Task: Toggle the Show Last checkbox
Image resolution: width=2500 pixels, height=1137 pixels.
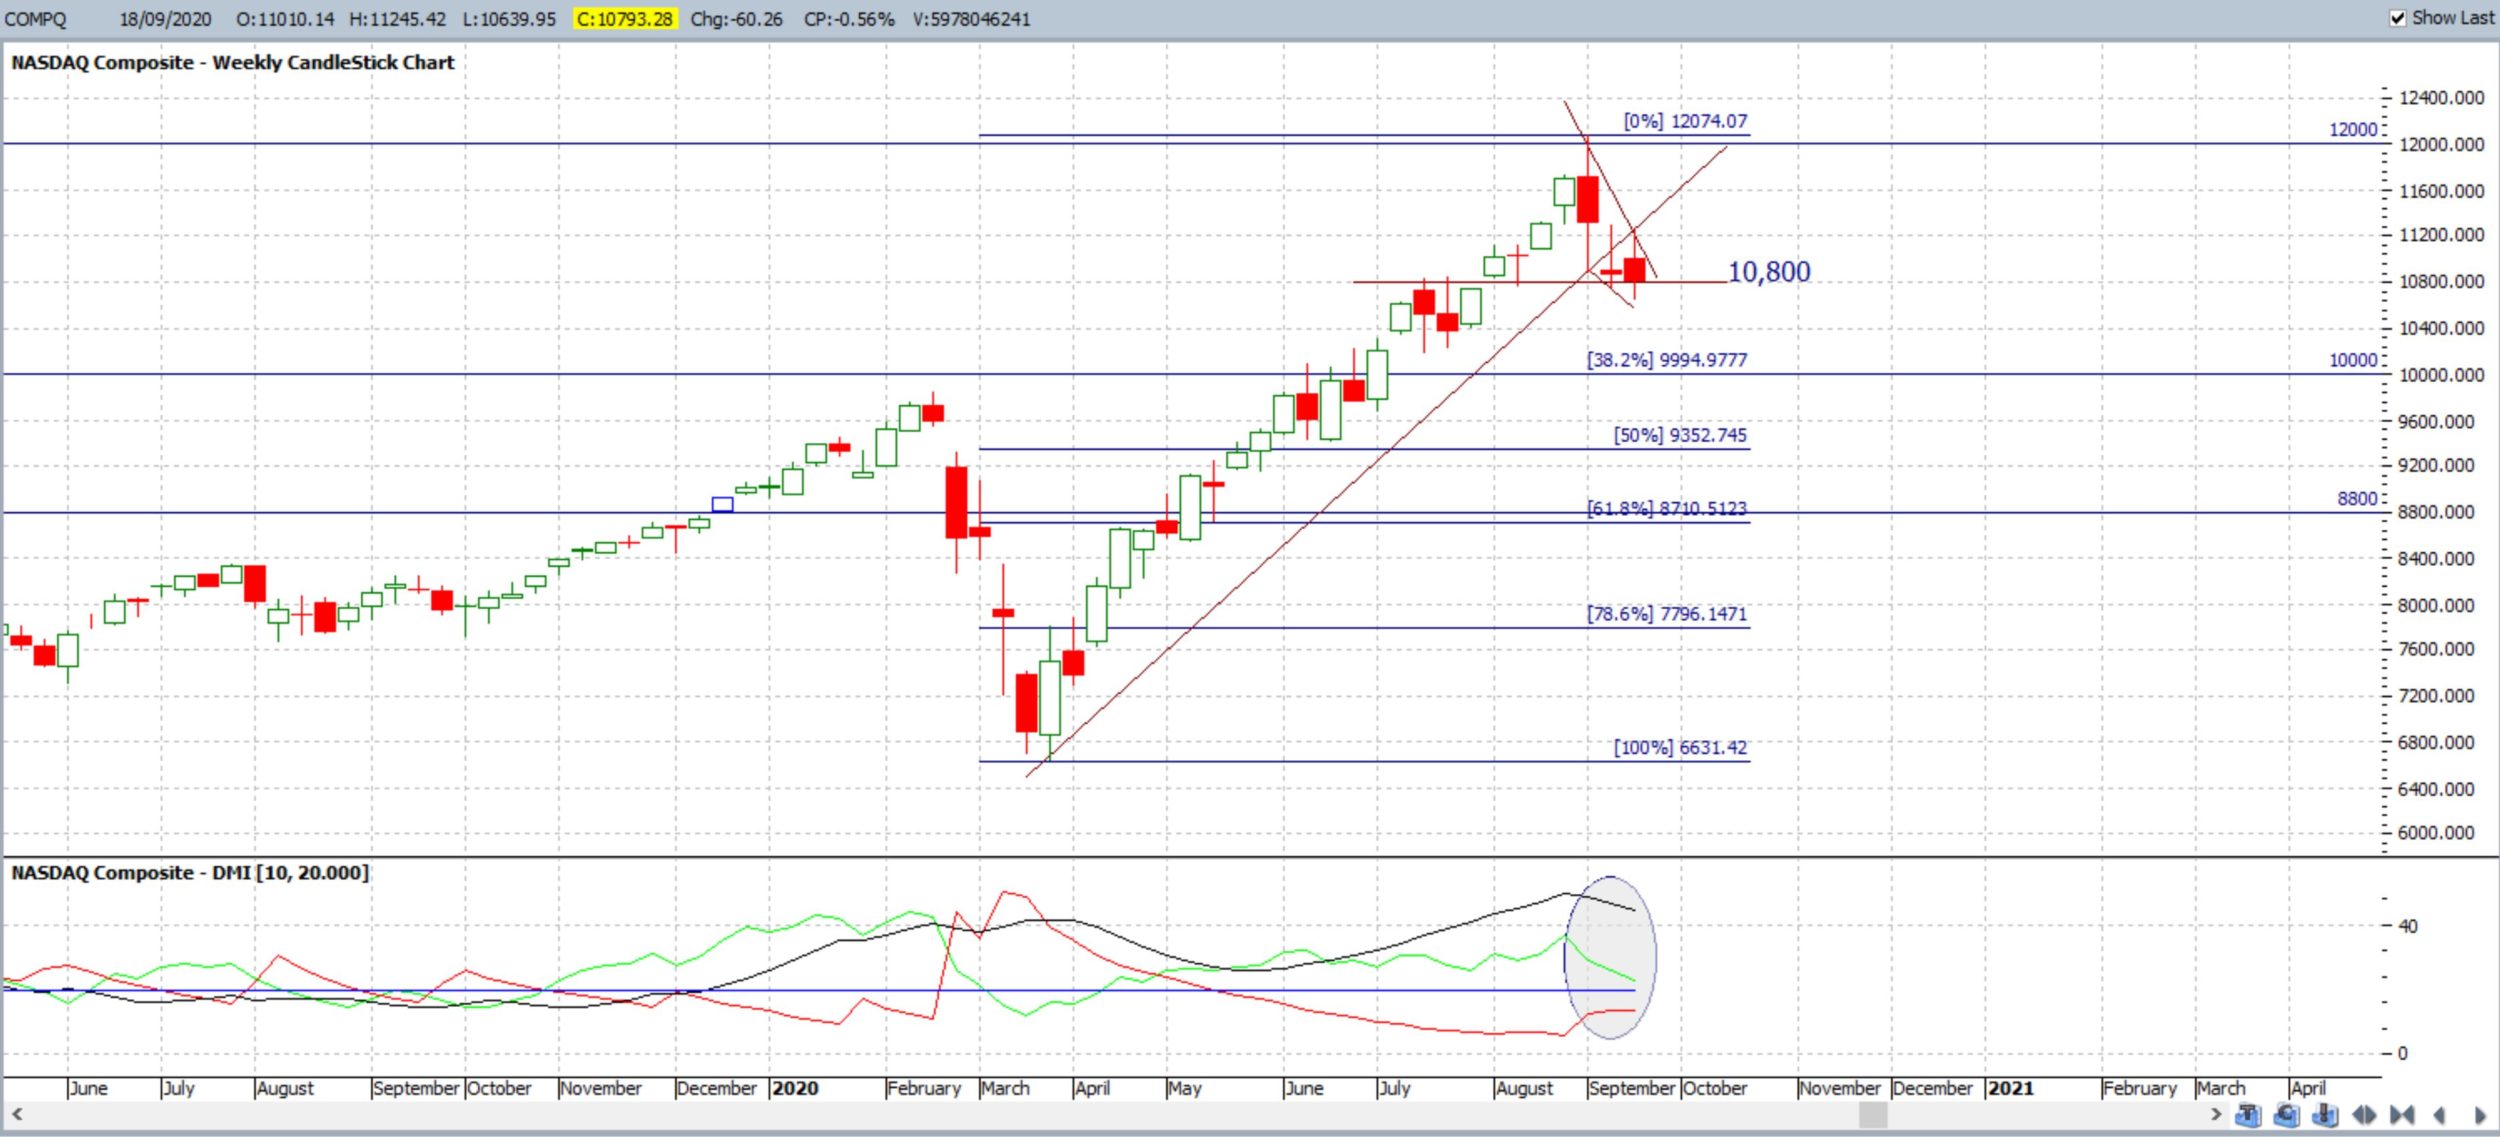Action: click(x=2397, y=18)
